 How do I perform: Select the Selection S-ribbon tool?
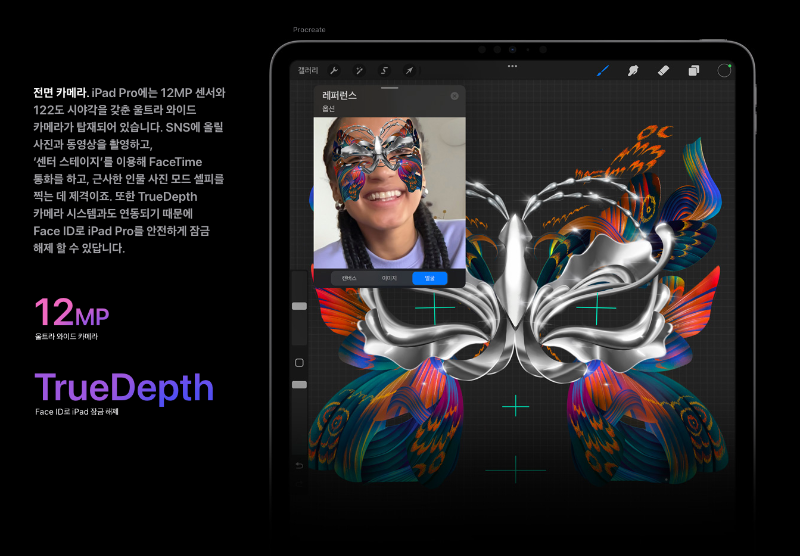384,70
